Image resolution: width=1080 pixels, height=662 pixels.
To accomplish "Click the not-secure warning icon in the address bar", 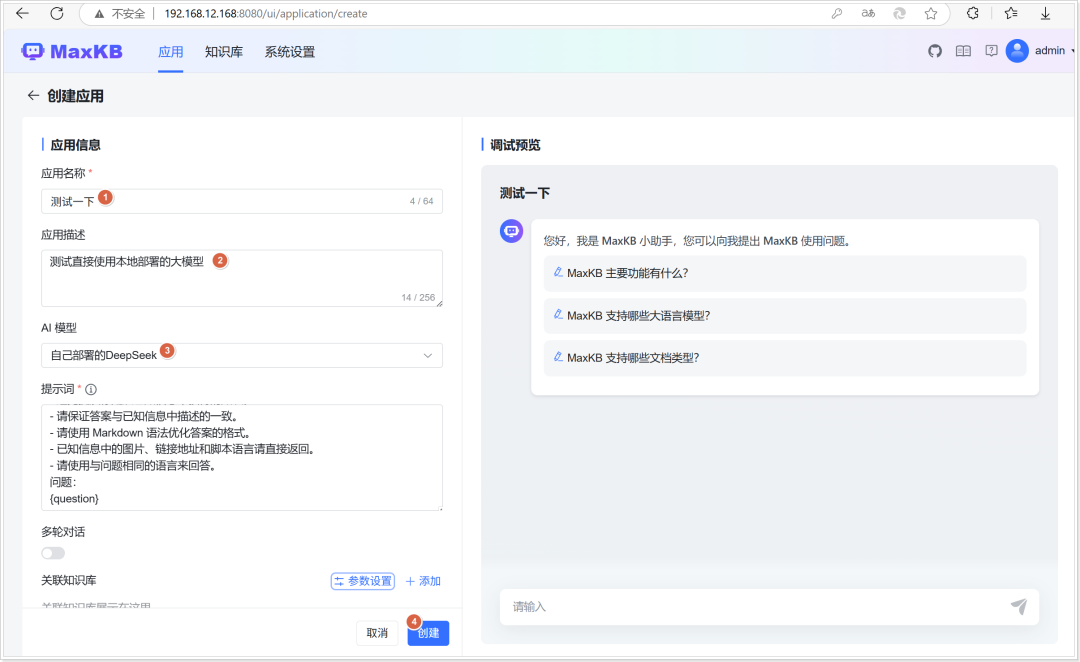I will point(99,14).
